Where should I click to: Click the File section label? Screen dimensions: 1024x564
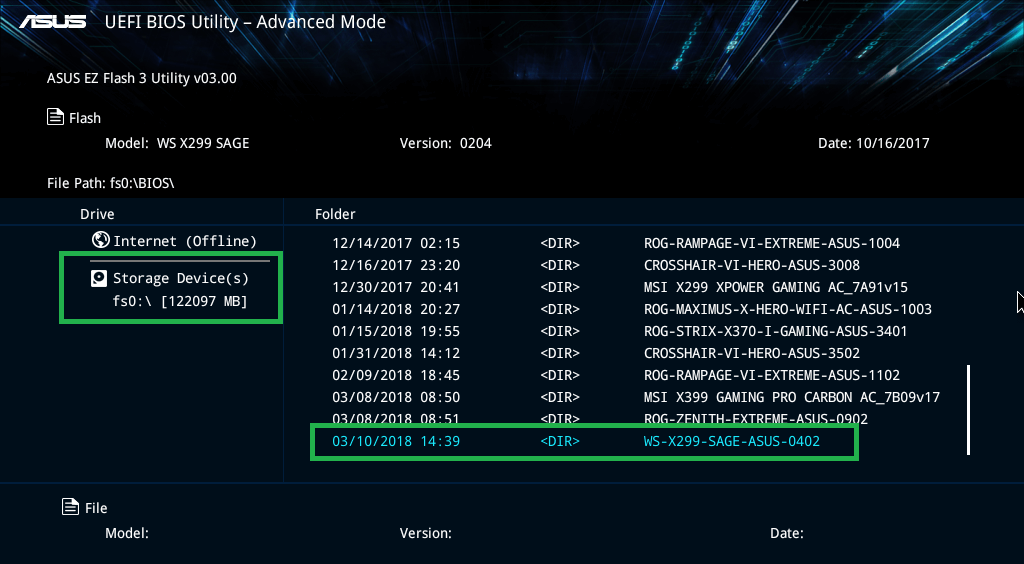tap(96, 508)
